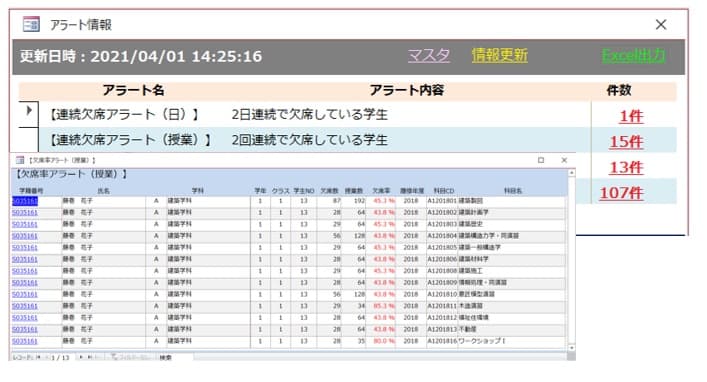Click student ID link in A1201809 row
Viewport: 707px width, 382px height.
pos(25,283)
